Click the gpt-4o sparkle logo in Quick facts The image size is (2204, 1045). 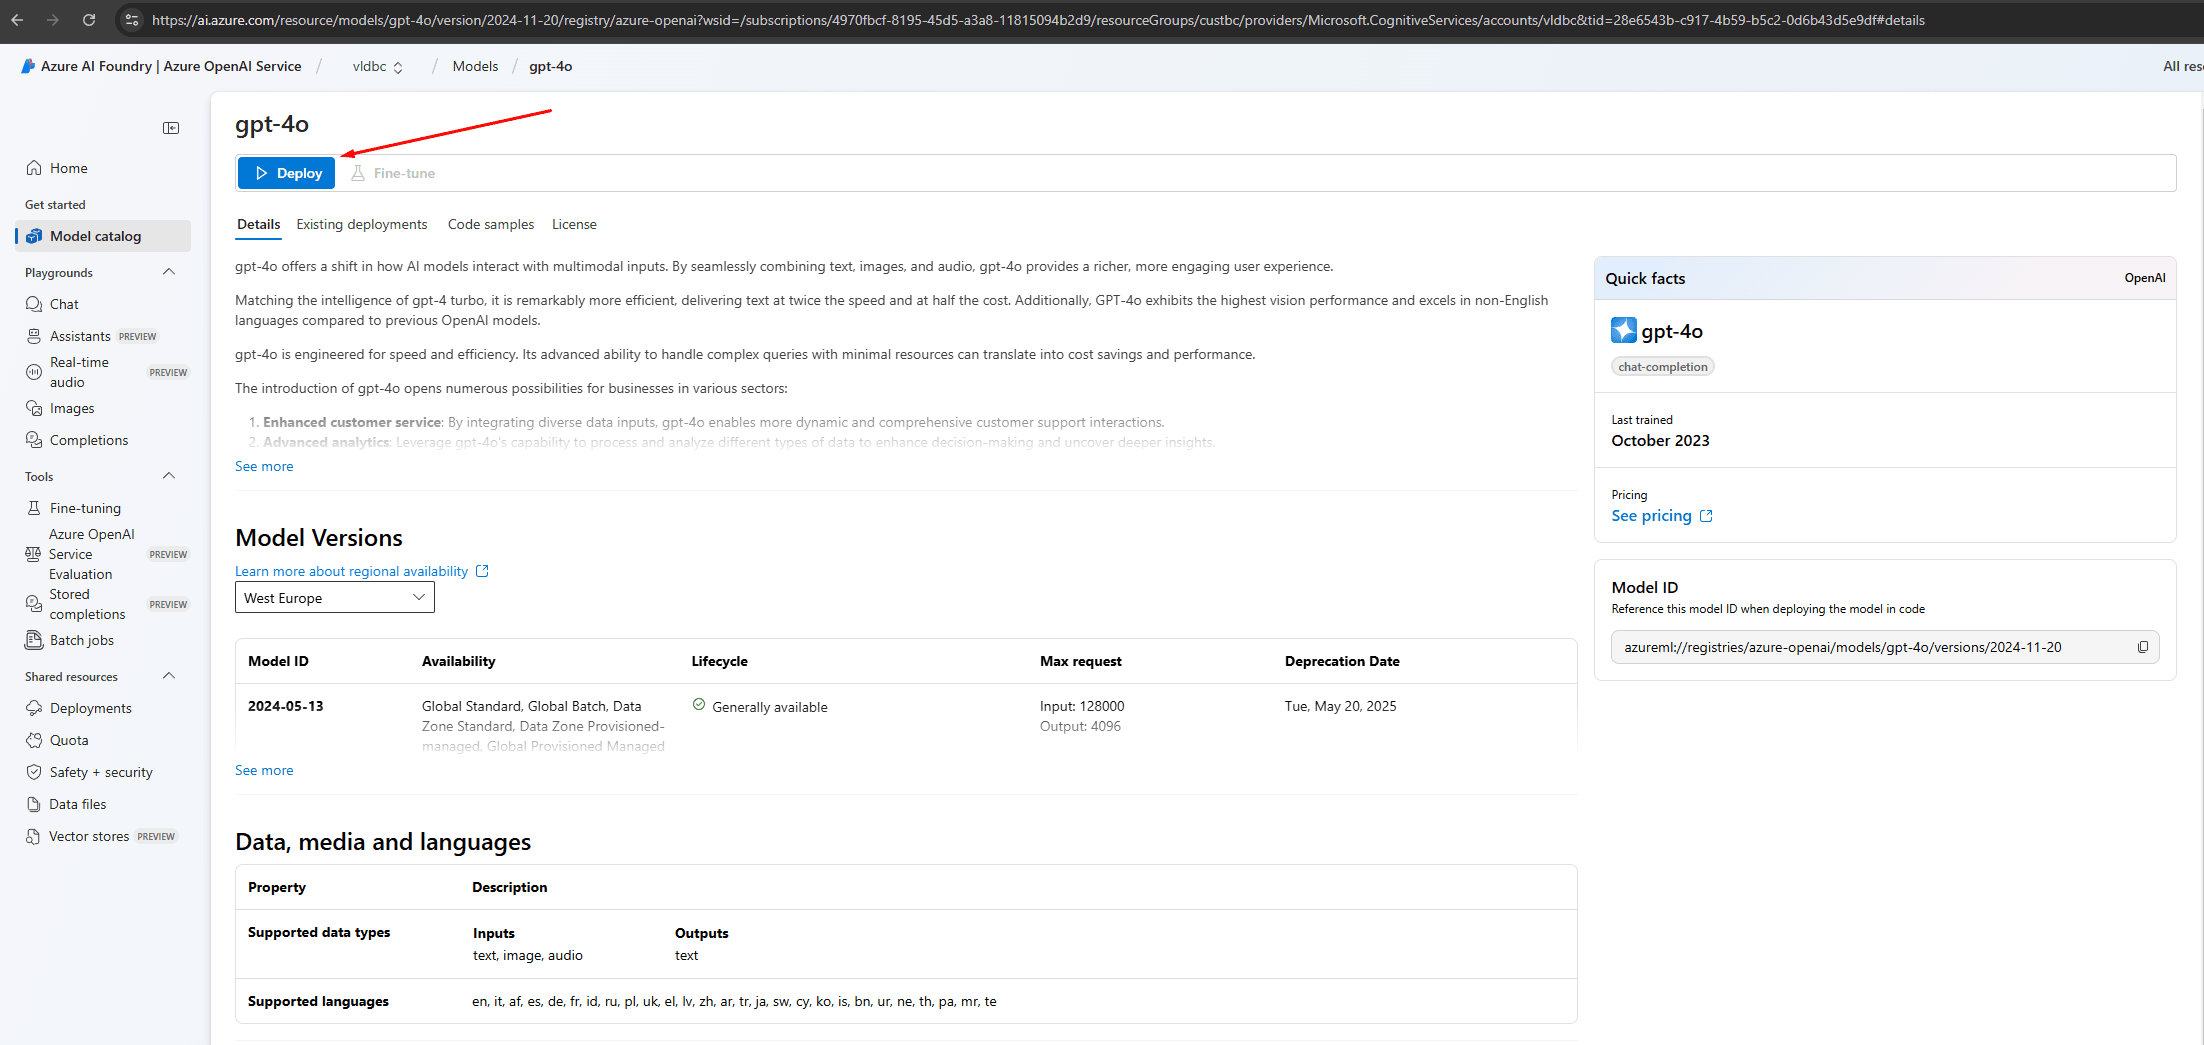coord(1624,330)
